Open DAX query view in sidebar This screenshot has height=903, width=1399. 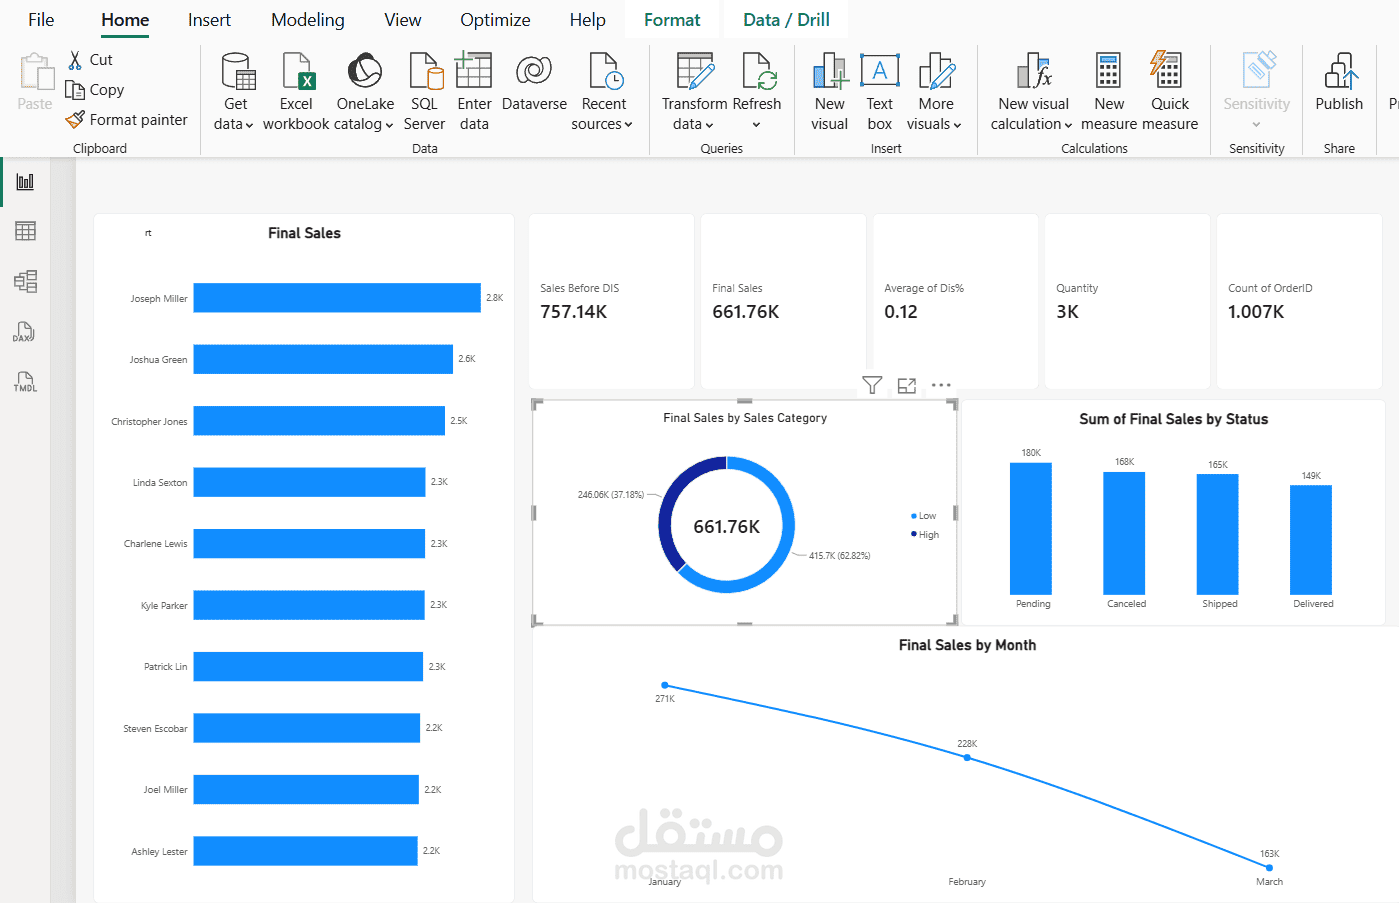point(25,332)
